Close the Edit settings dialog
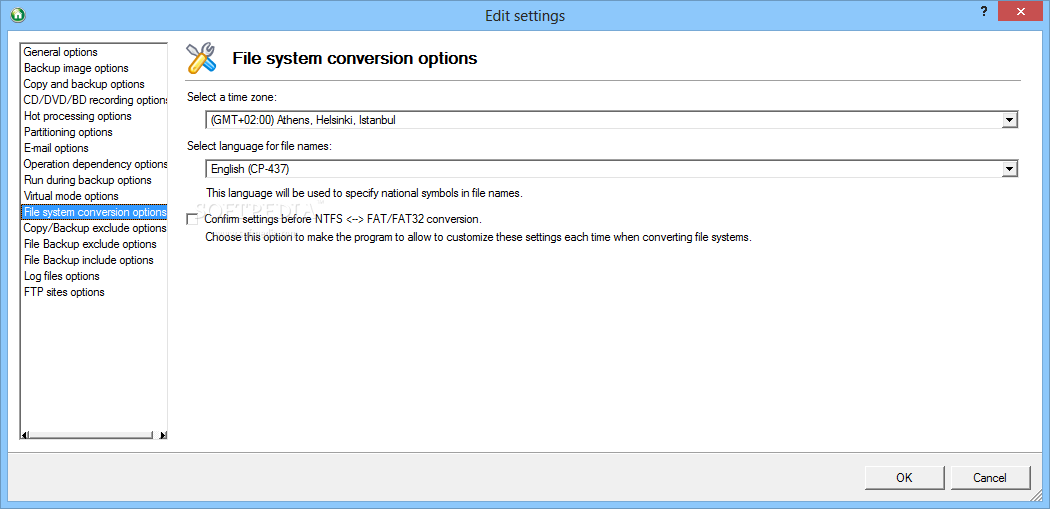This screenshot has width=1050, height=509. [1021, 12]
